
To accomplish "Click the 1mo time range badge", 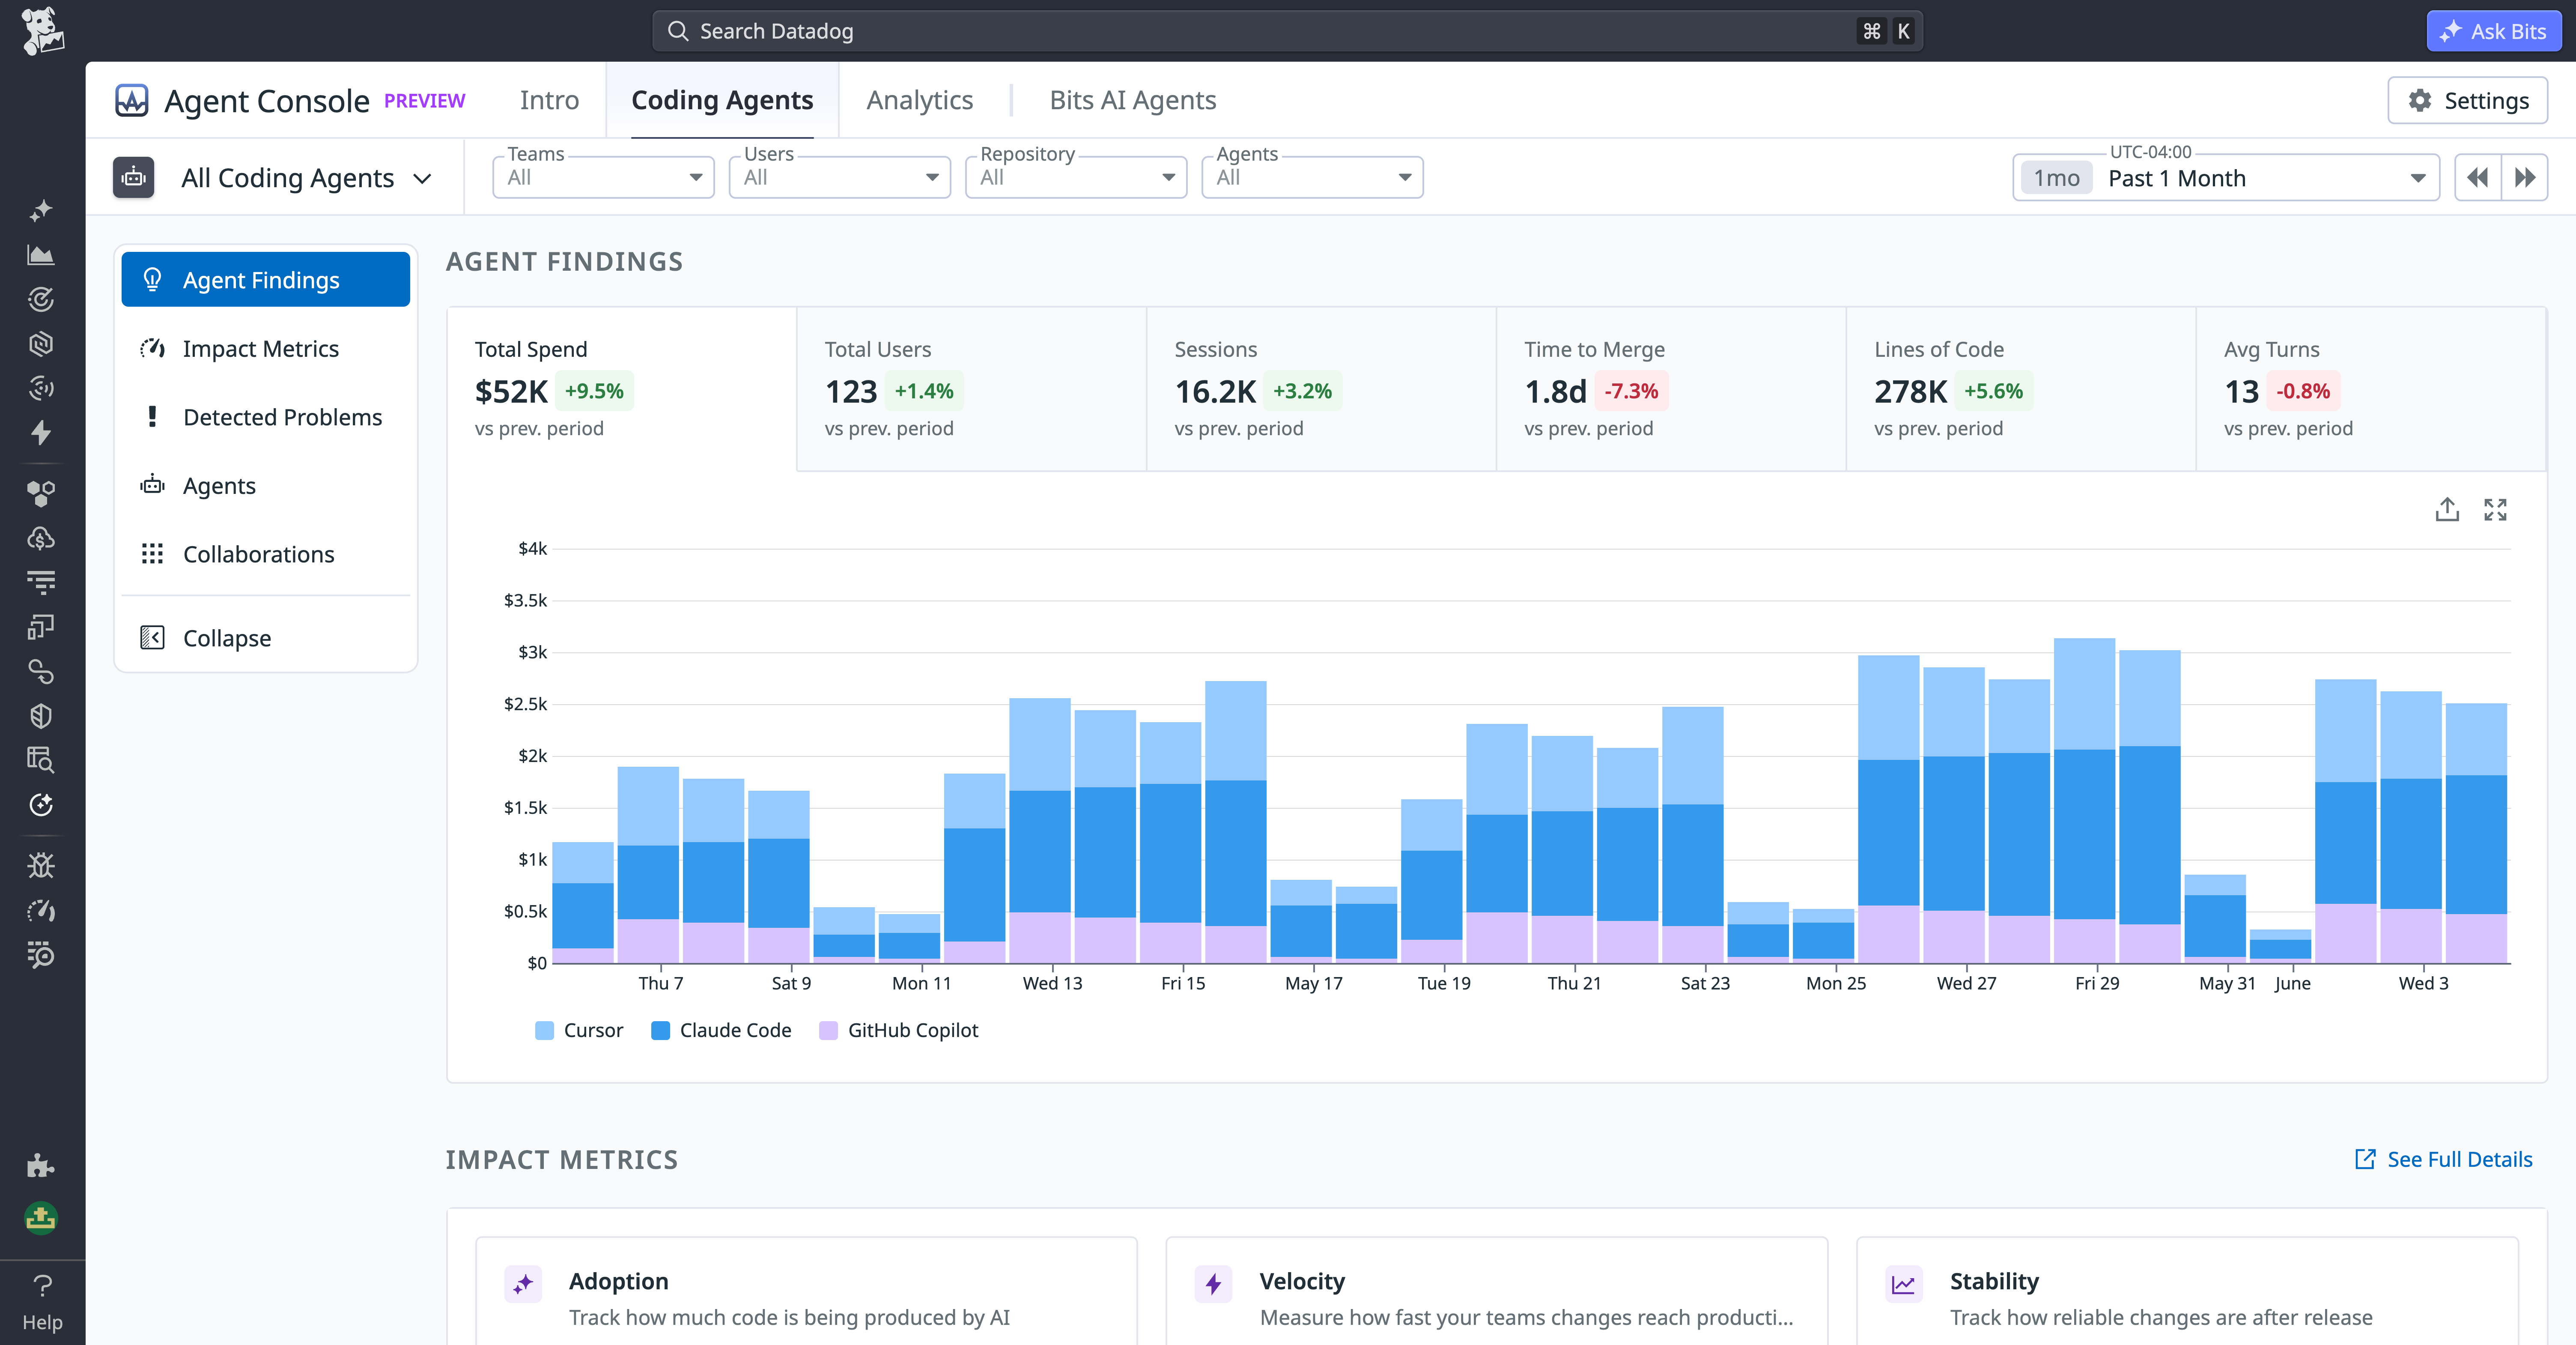I will tap(2056, 178).
